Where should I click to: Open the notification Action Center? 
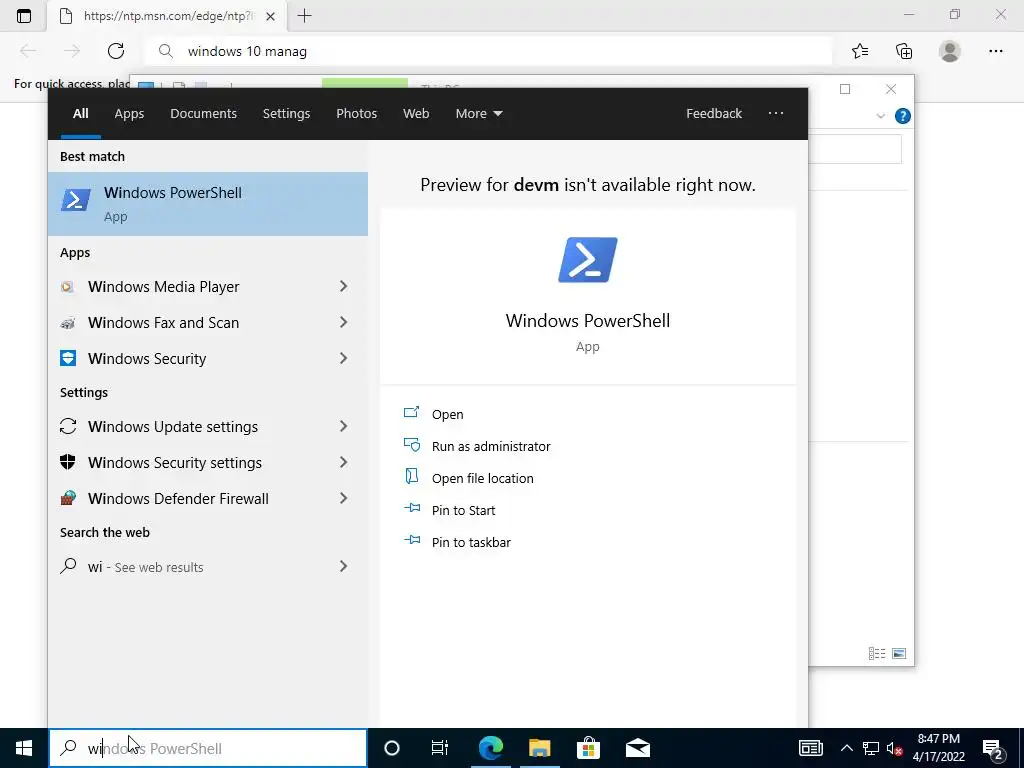point(993,748)
